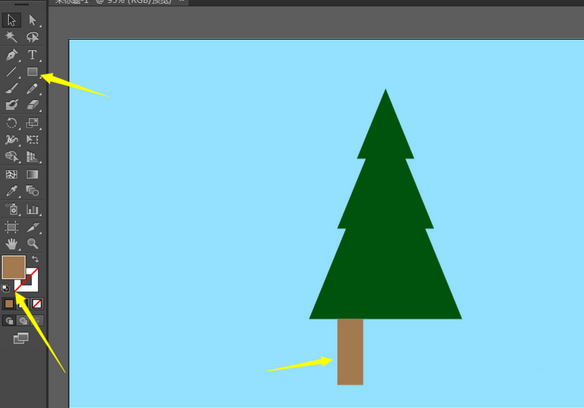
Task: Select the Symbol Sprayer tool
Action: [12, 209]
